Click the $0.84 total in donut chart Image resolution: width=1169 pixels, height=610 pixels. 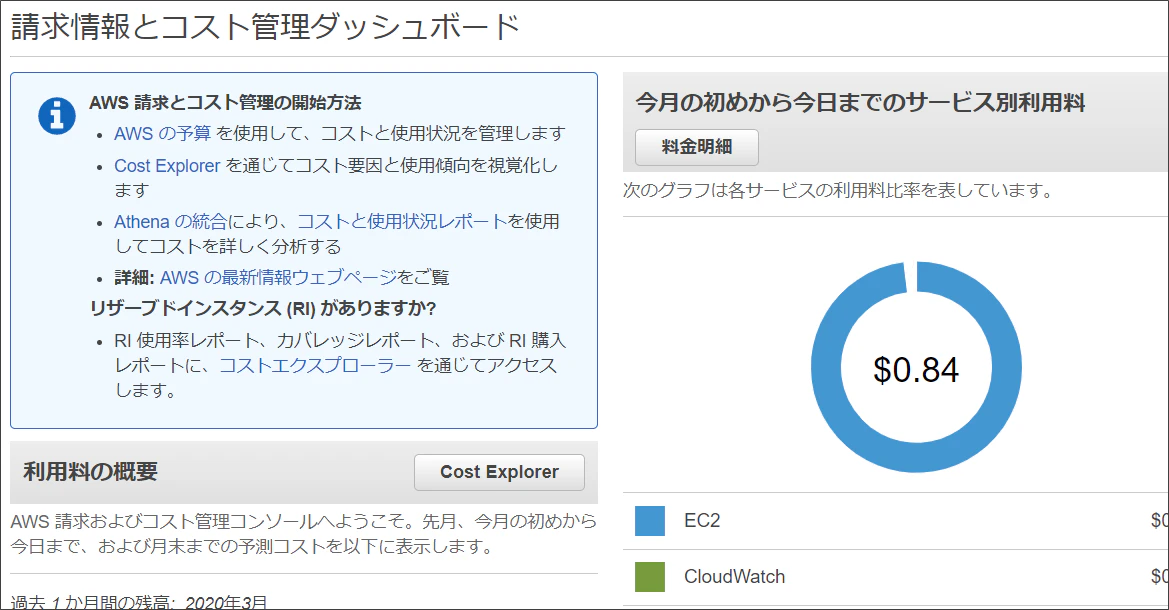916,370
